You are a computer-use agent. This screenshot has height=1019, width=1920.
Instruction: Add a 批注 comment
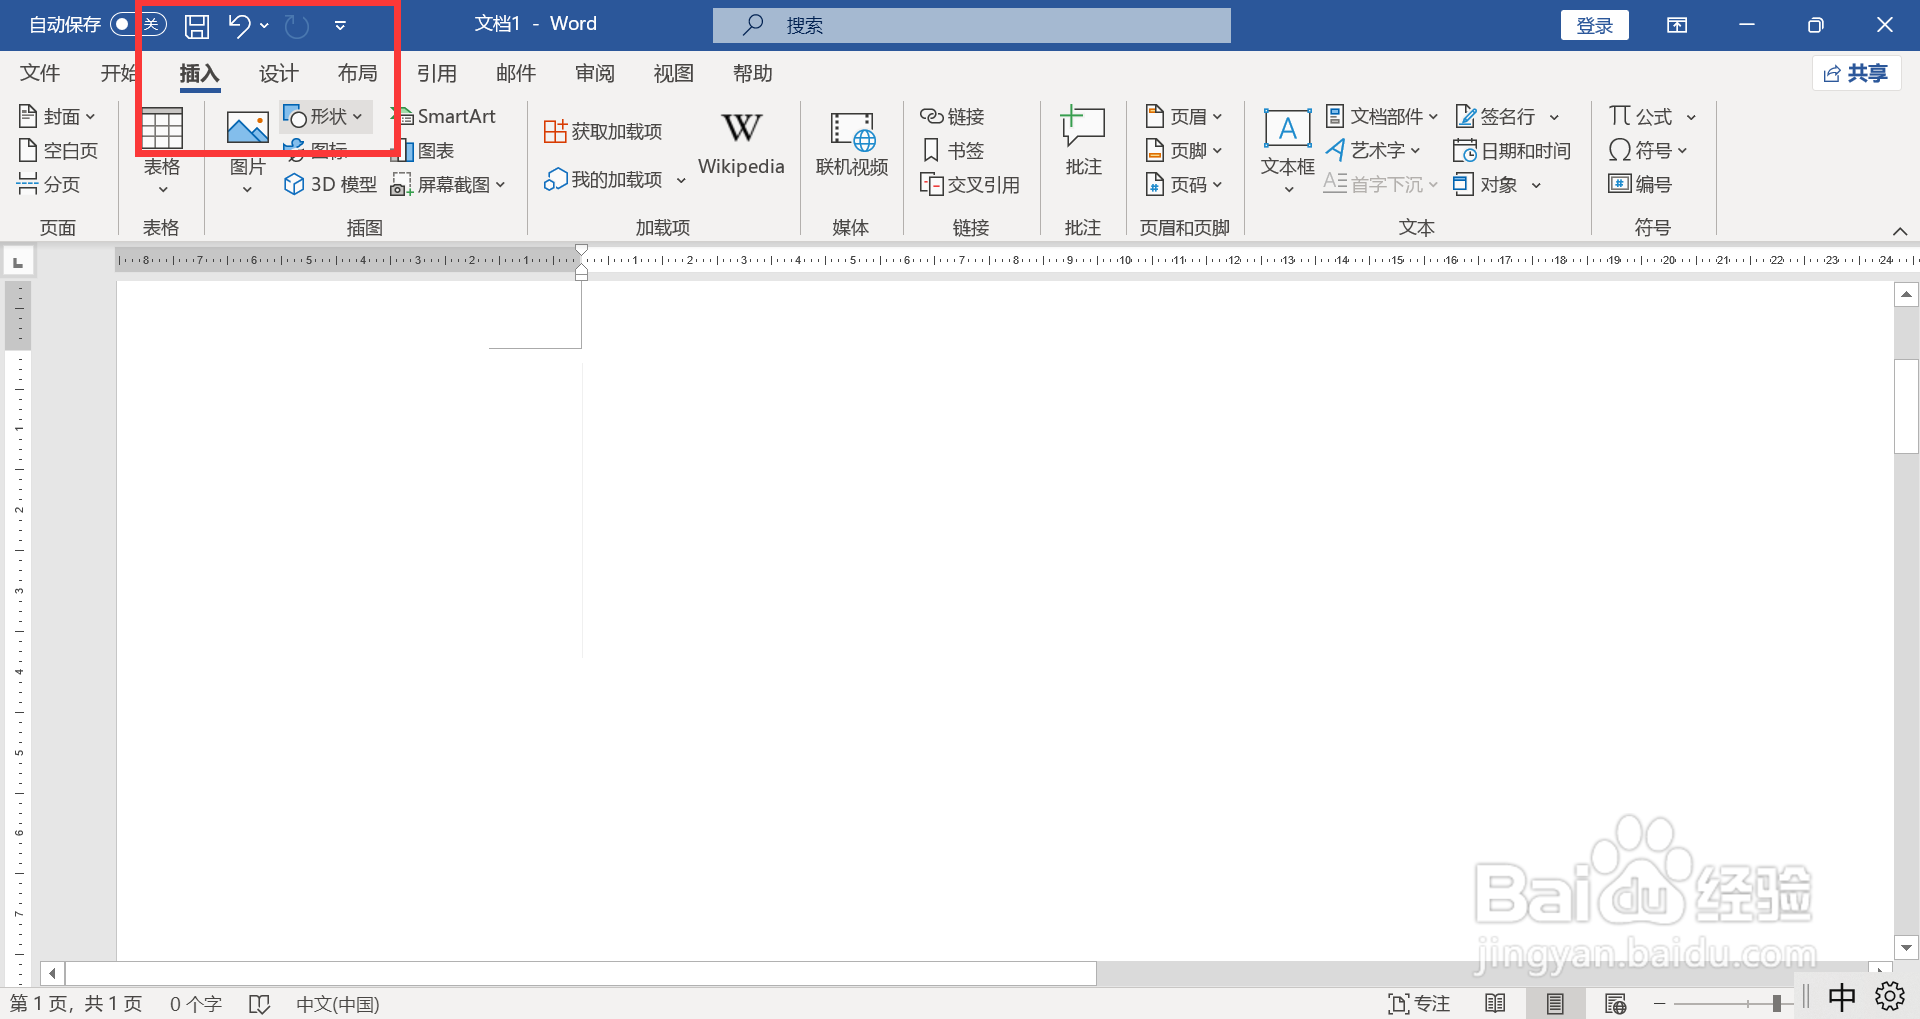1083,142
